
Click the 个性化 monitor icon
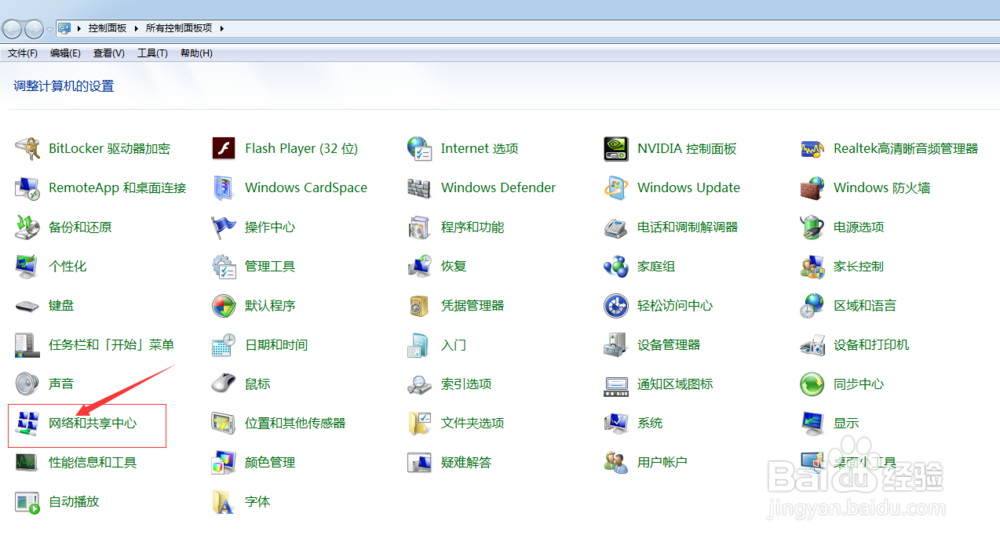pos(27,267)
